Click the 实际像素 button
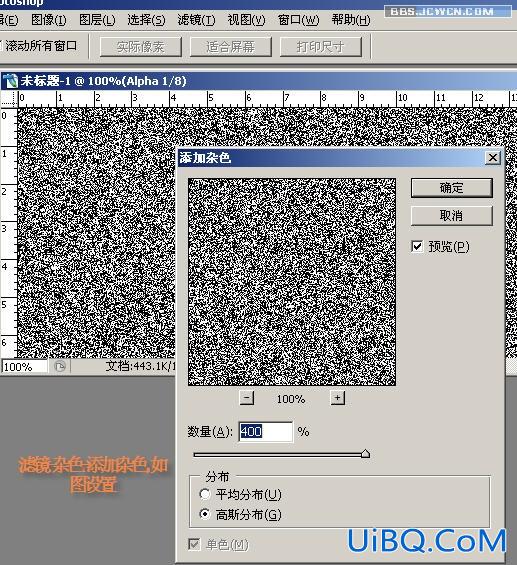Viewport: 517px width, 565px height. [x=141, y=46]
